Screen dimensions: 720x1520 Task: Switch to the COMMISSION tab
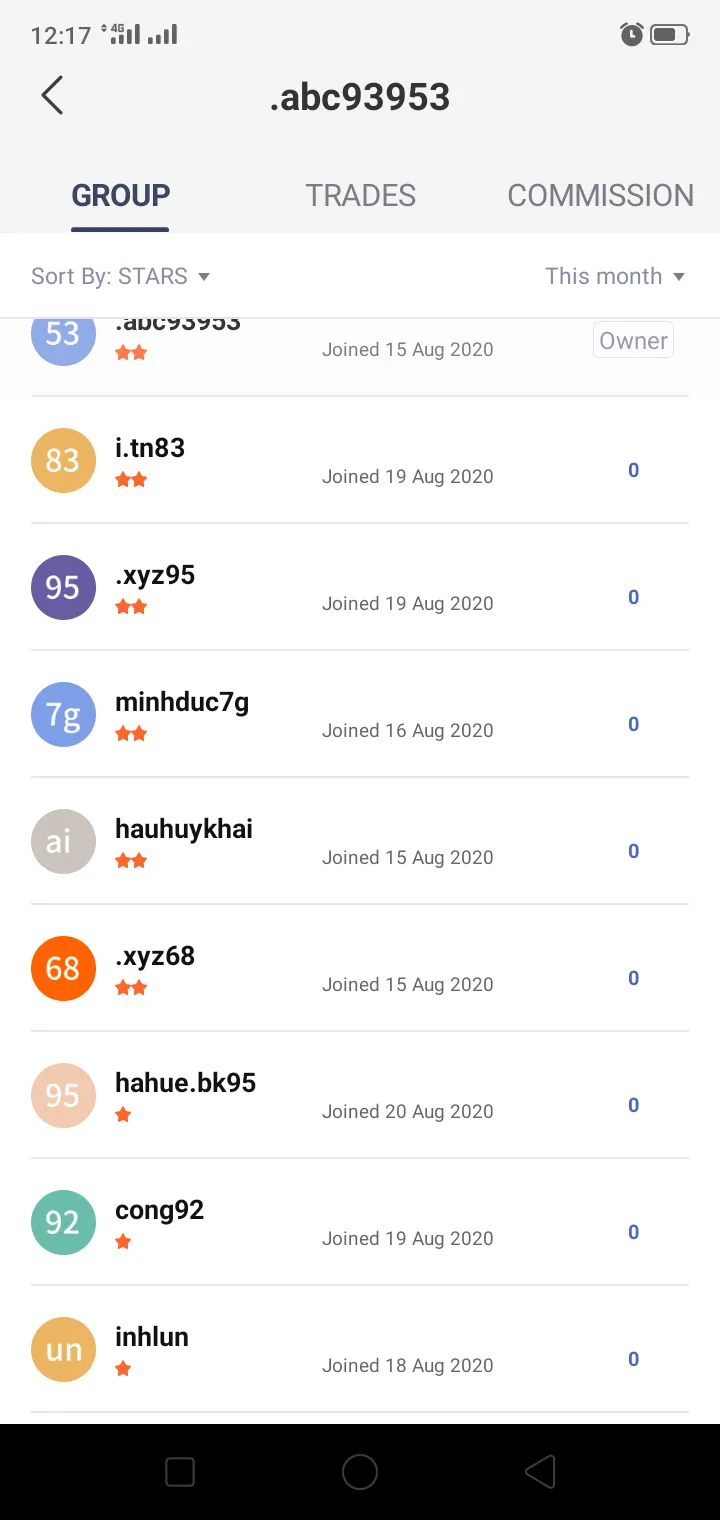(600, 195)
